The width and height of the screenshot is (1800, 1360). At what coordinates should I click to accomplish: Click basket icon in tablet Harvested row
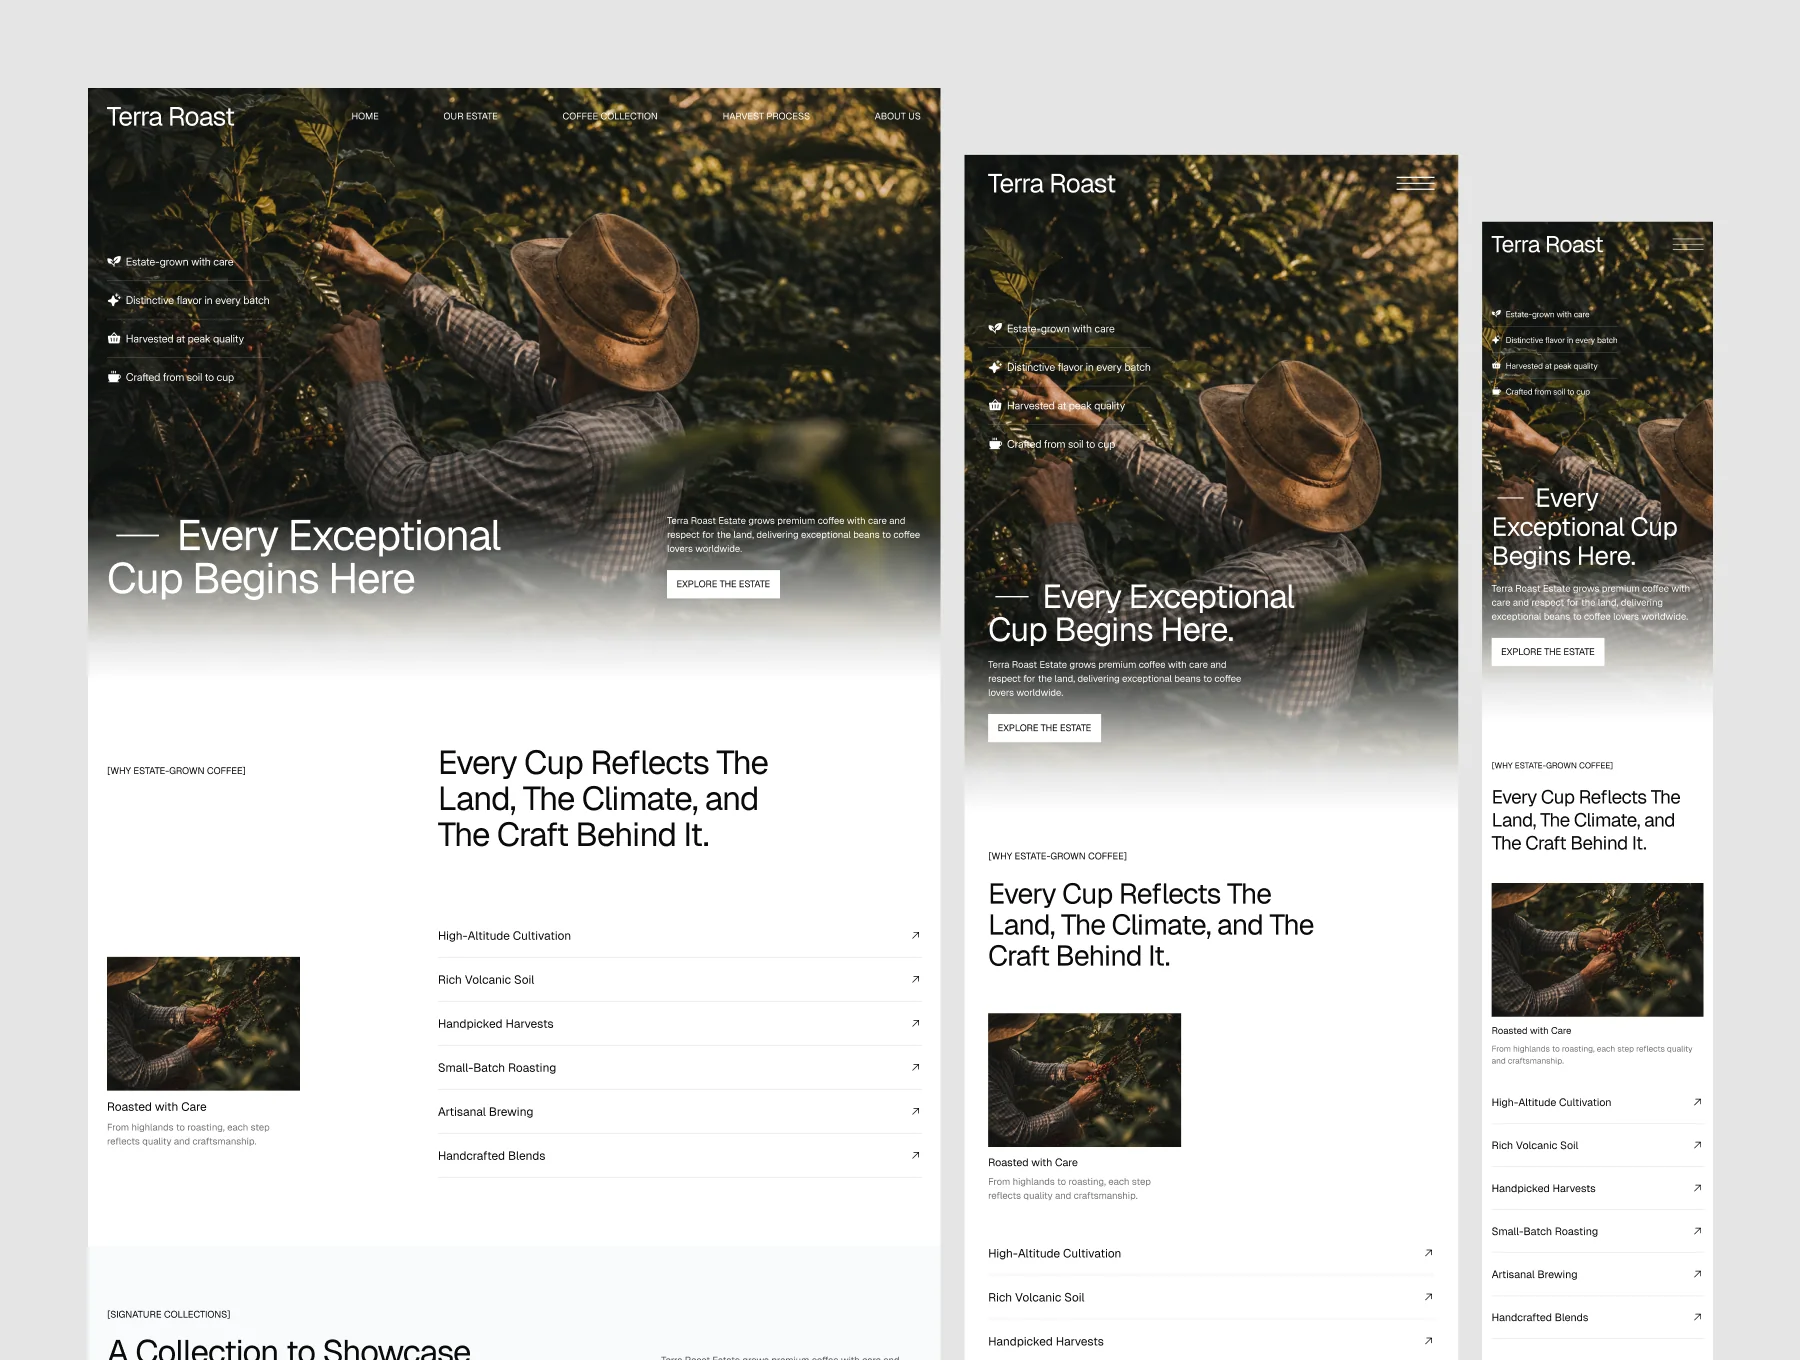[x=995, y=406]
